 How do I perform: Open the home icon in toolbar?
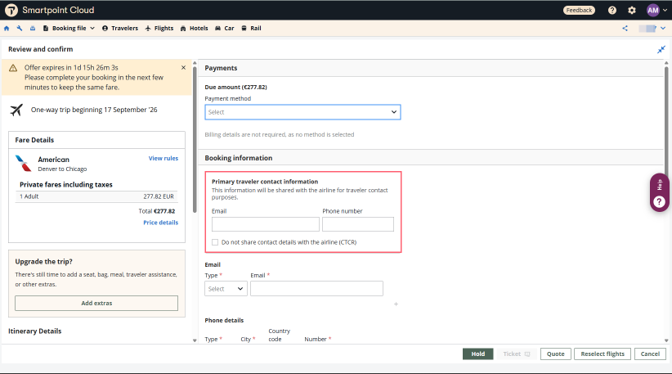(x=6, y=28)
